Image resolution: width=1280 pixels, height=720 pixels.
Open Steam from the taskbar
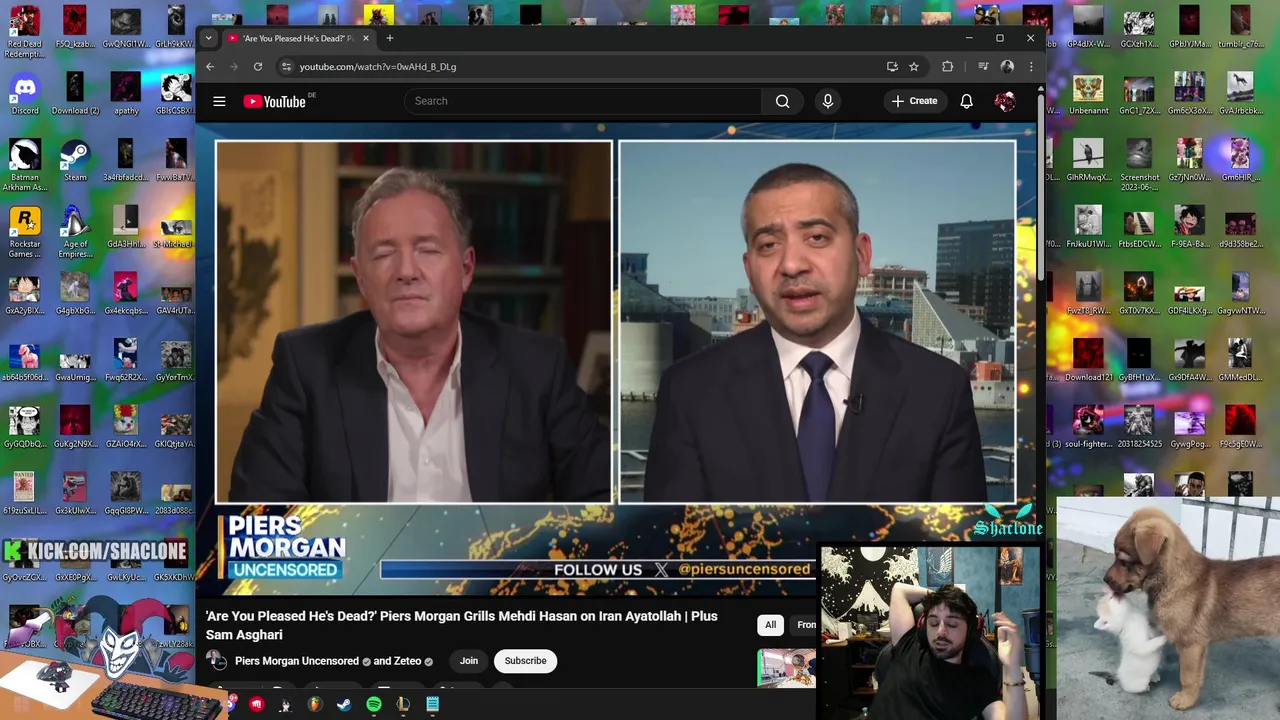(344, 705)
